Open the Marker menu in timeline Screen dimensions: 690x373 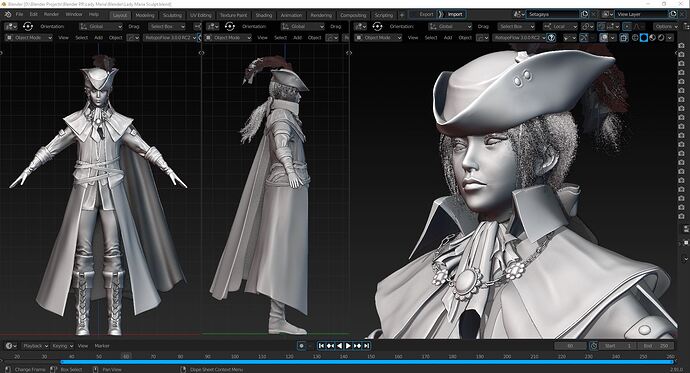(x=102, y=346)
